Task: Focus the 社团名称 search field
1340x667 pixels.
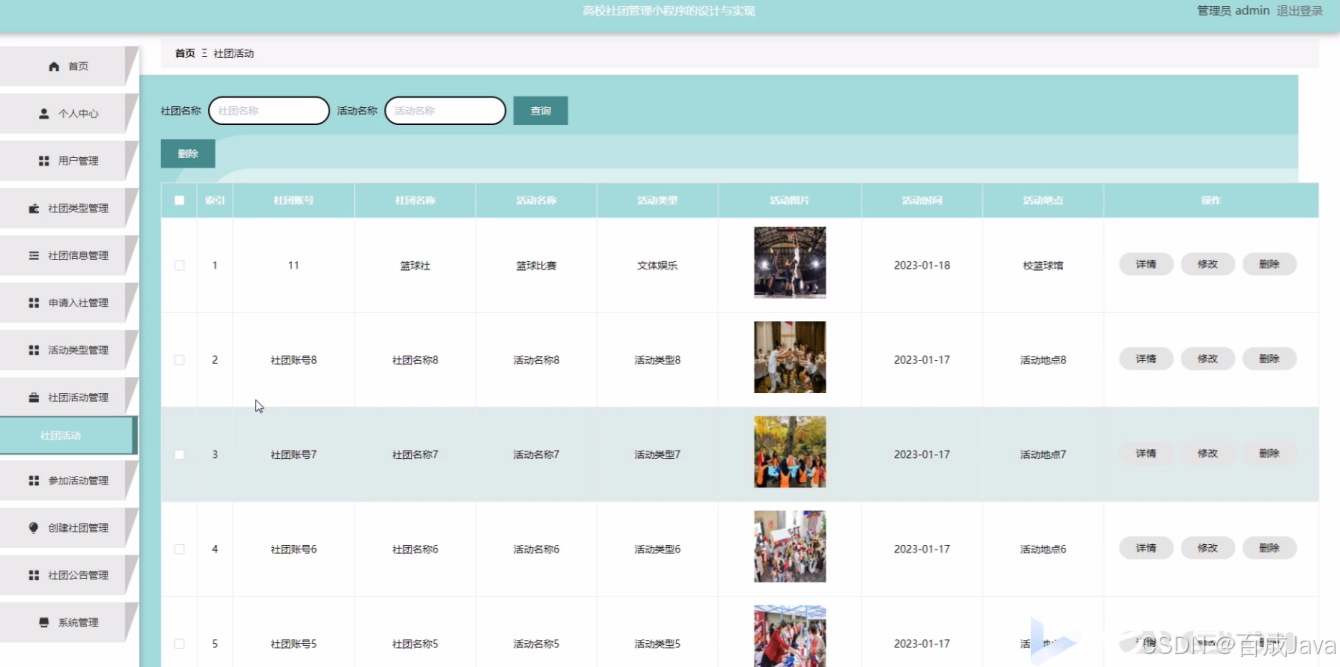Action: point(269,111)
